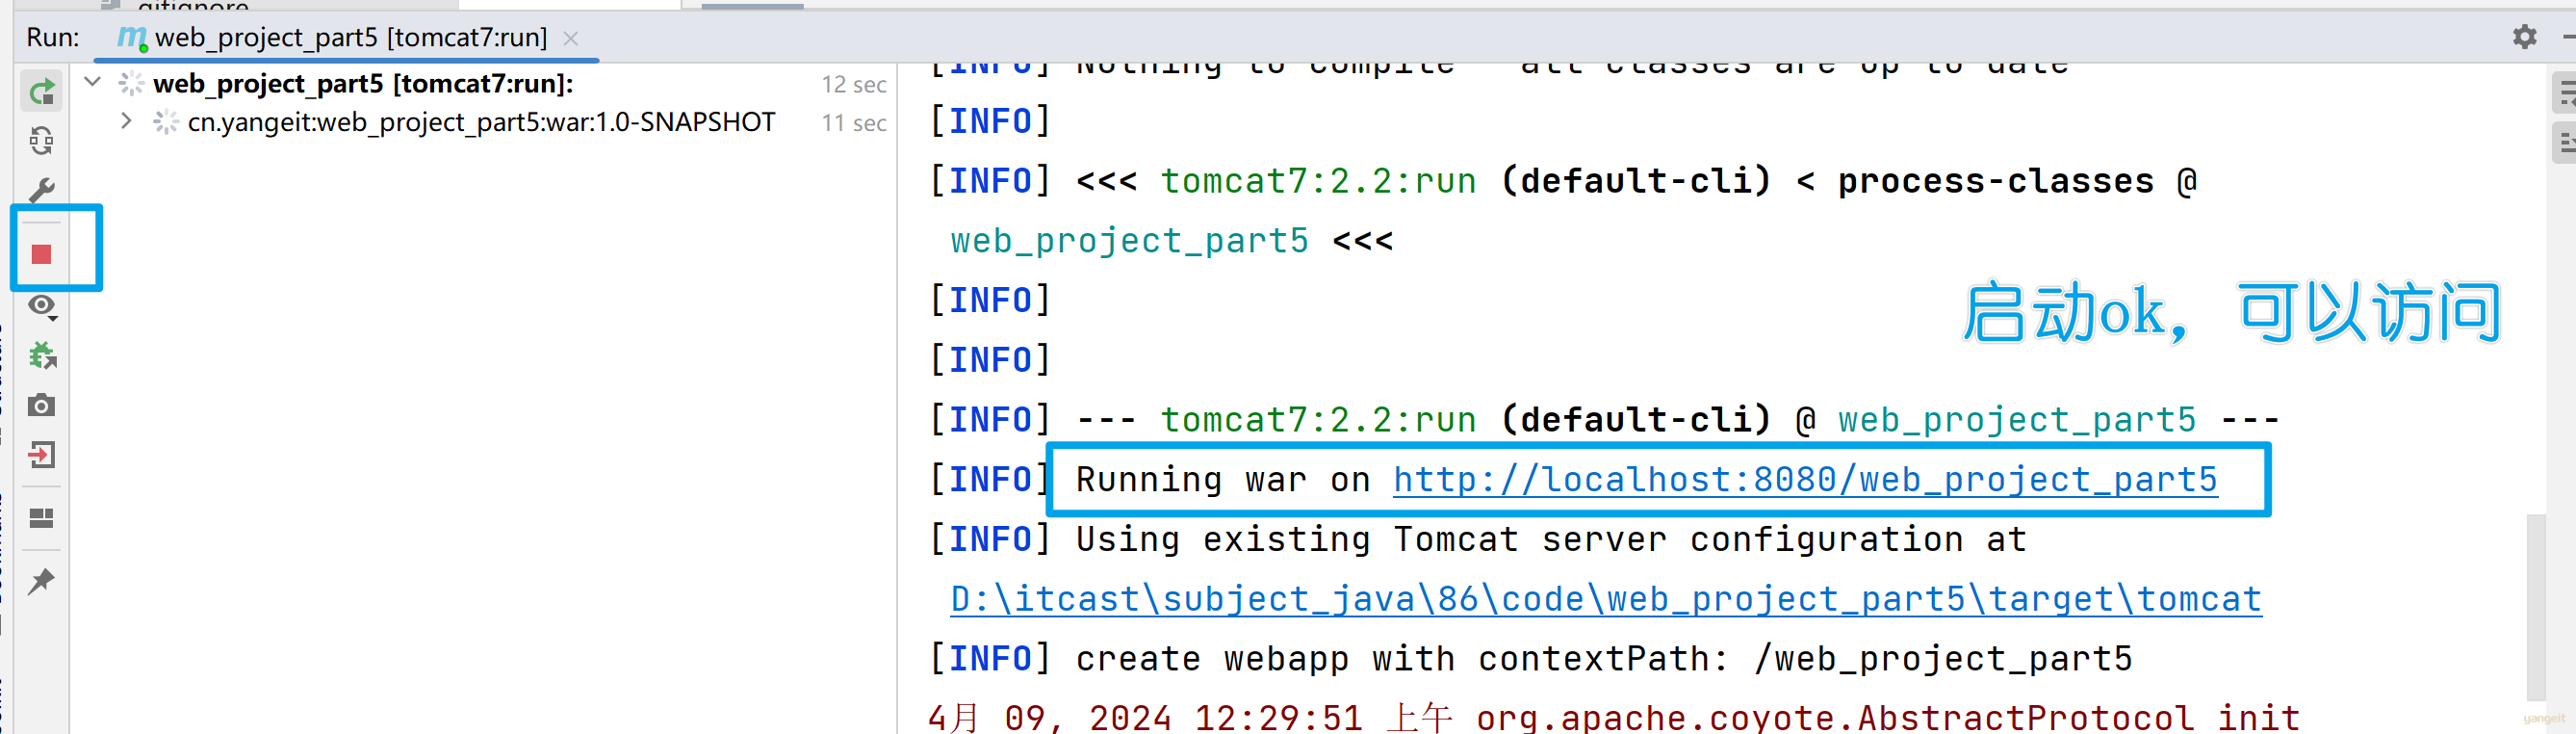Select cn.yangeit:web_project_part5:war:1.0-SNAPSHOT row
2576x734 pixels.
481,122
